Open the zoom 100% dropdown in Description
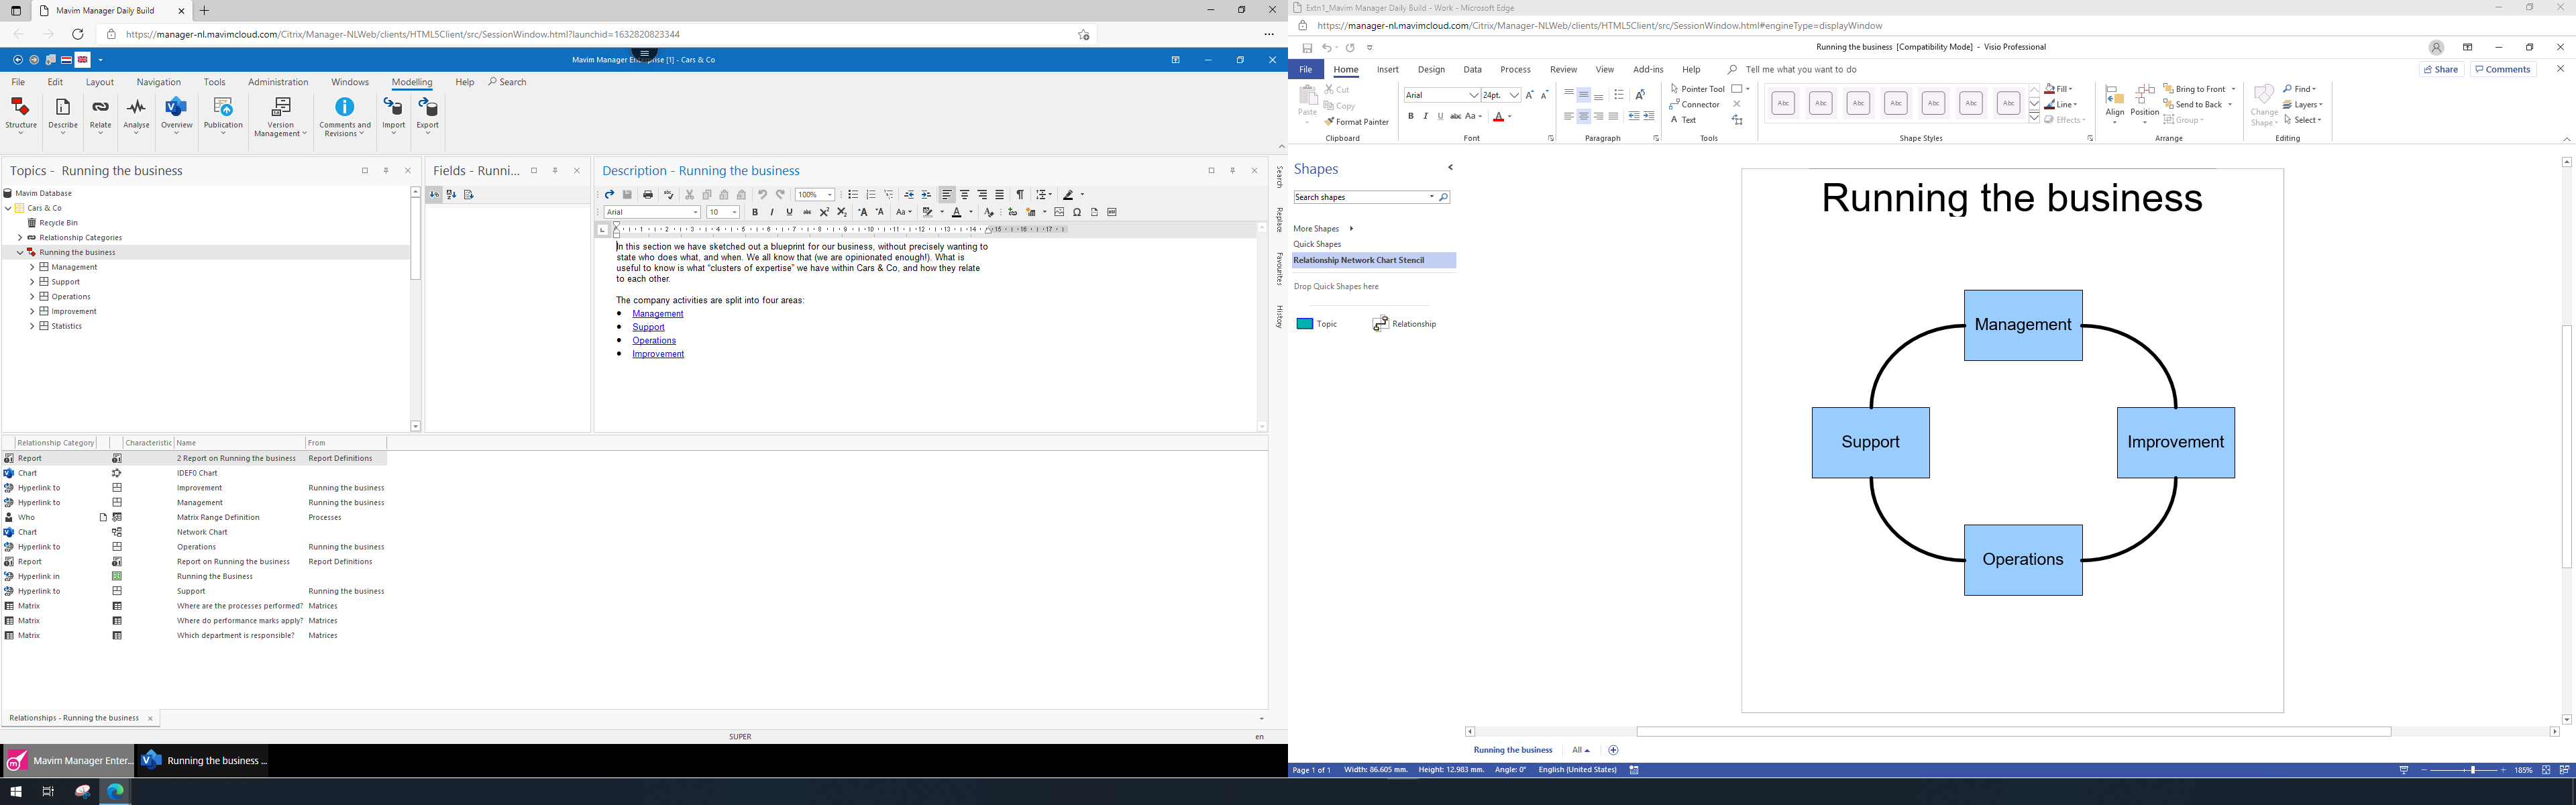This screenshot has width=2576, height=805. pyautogui.click(x=830, y=195)
